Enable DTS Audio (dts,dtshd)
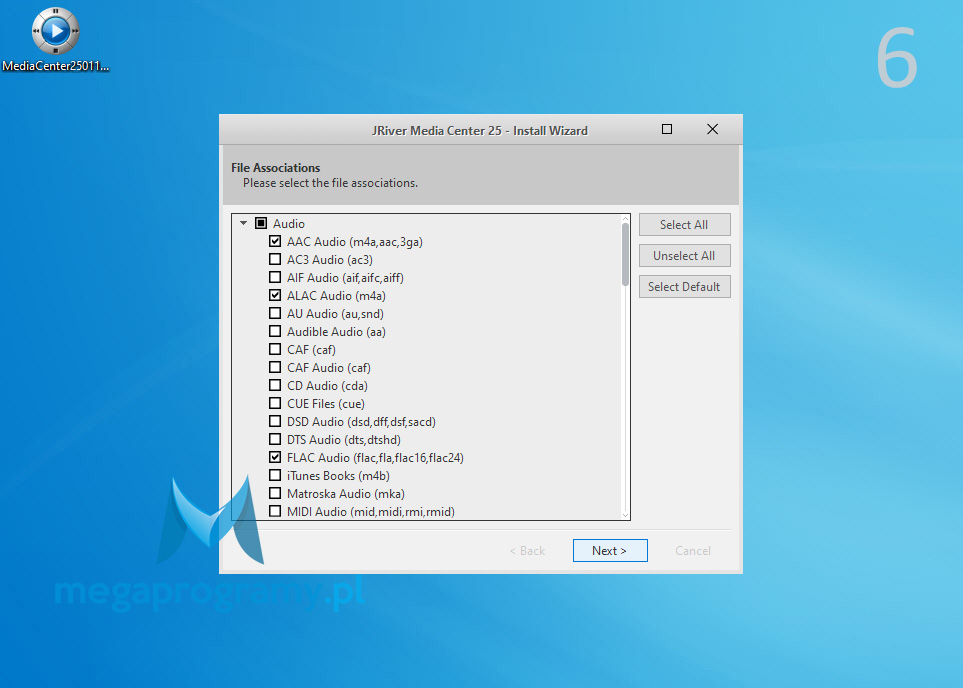This screenshot has width=963, height=688. 275,439
